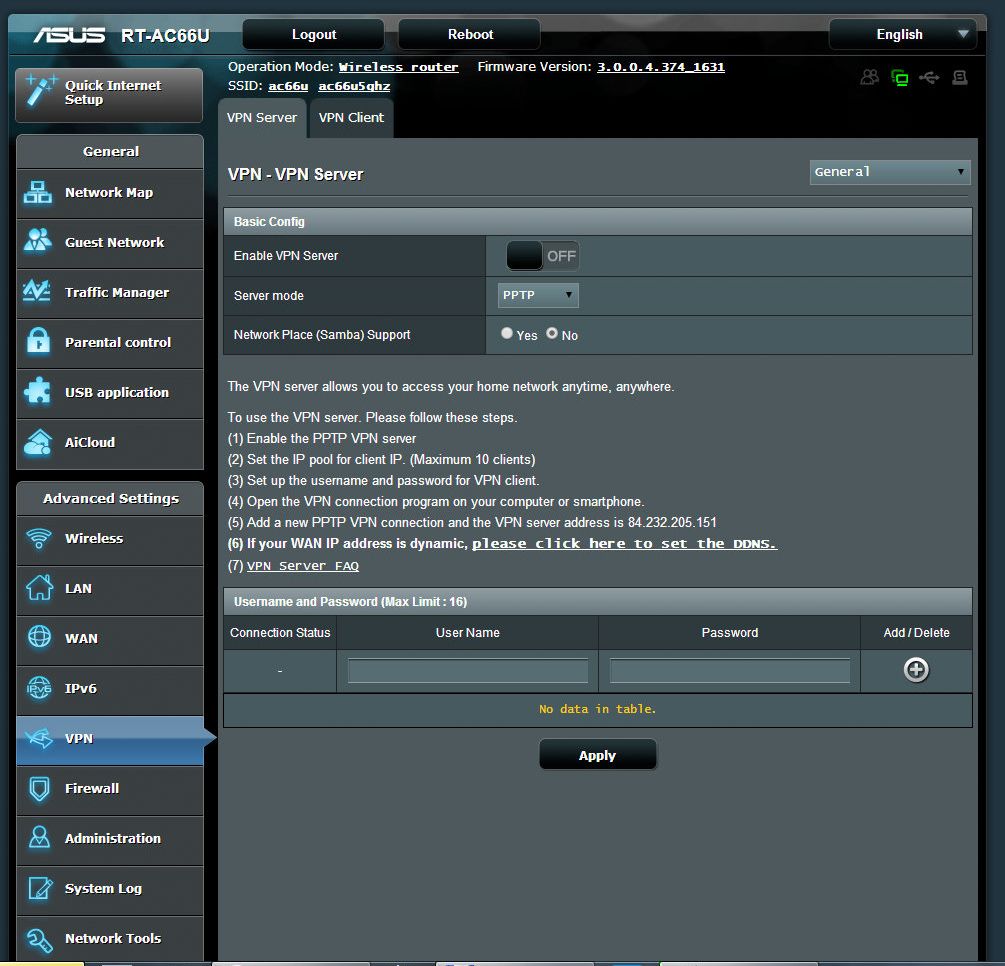
Task: Click the ac66u SSID link
Action: 288,87
